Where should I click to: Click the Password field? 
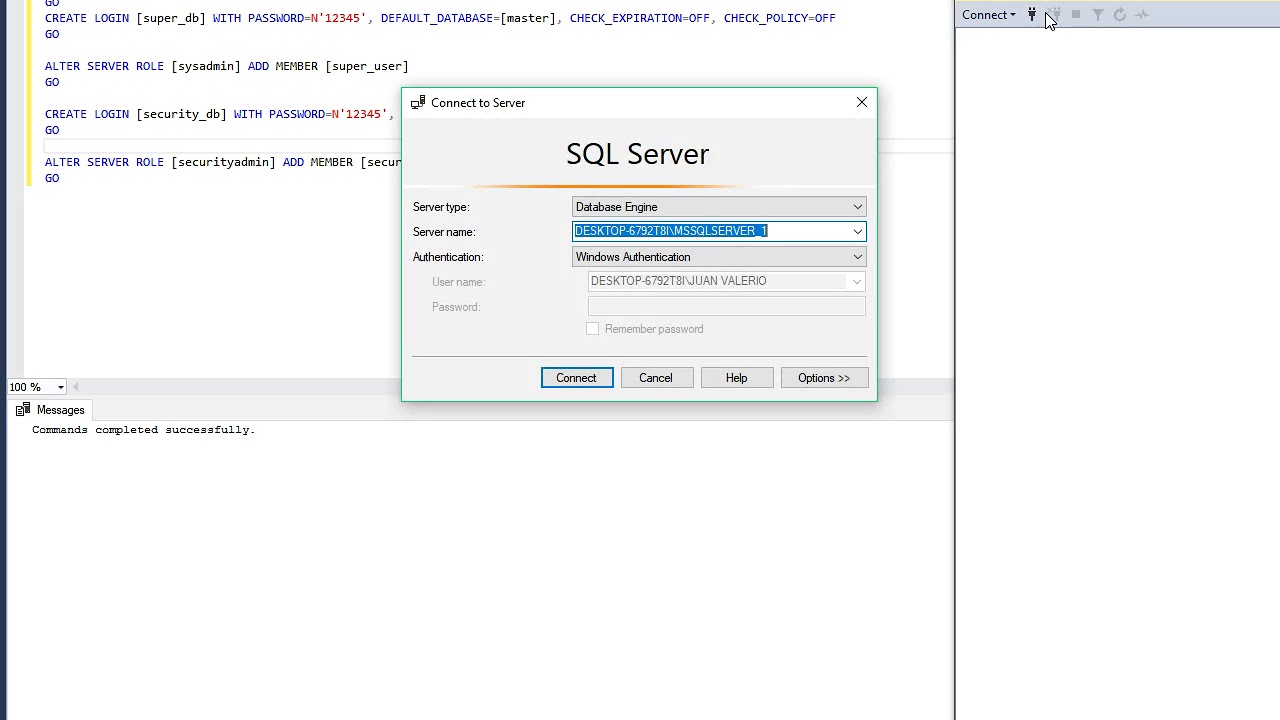tap(727, 307)
